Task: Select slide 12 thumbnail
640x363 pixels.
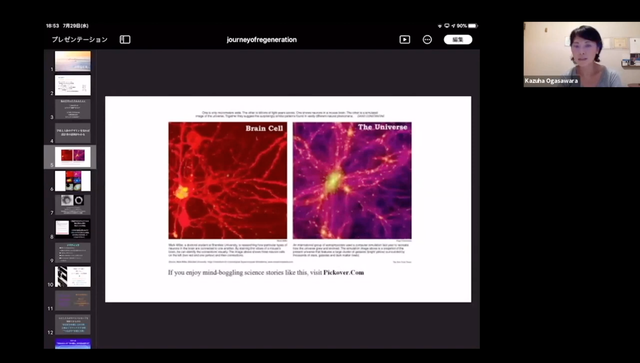Action: pos(73,324)
